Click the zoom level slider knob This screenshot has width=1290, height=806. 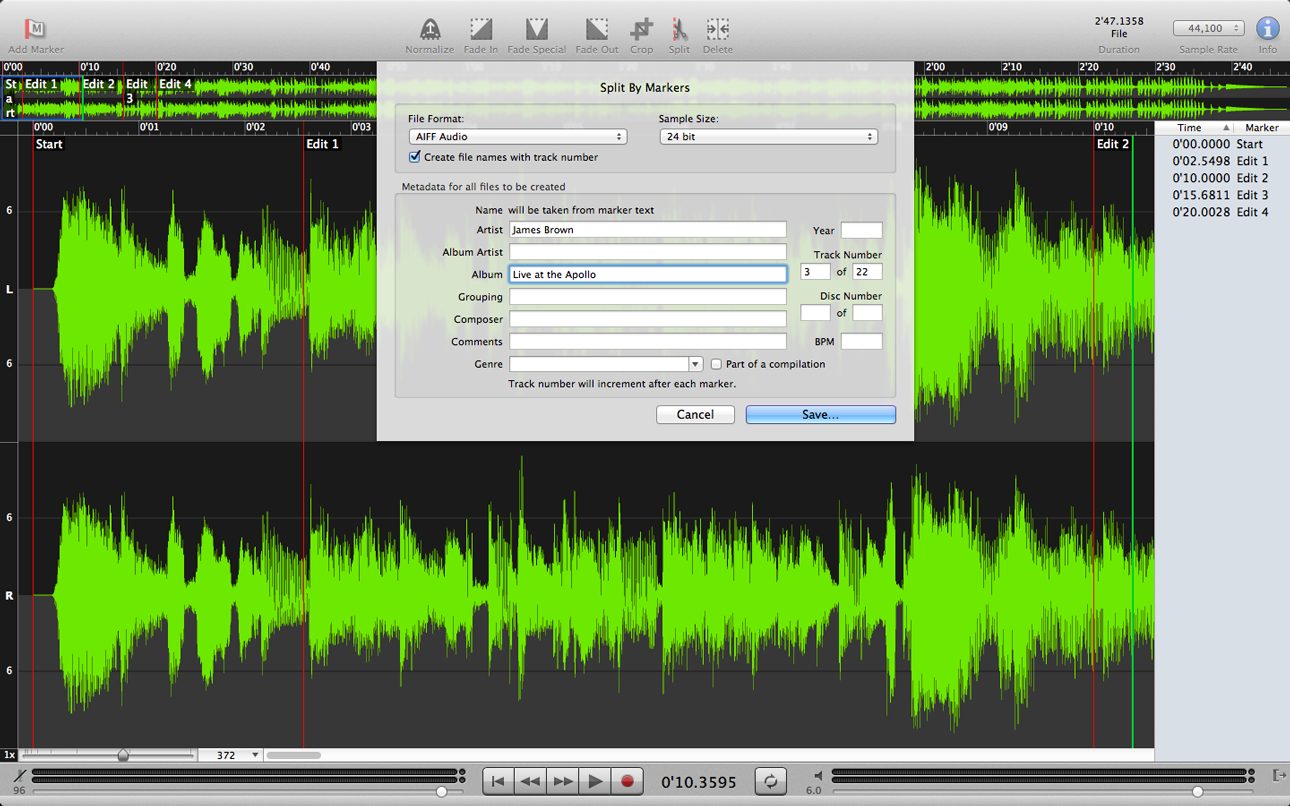(123, 755)
